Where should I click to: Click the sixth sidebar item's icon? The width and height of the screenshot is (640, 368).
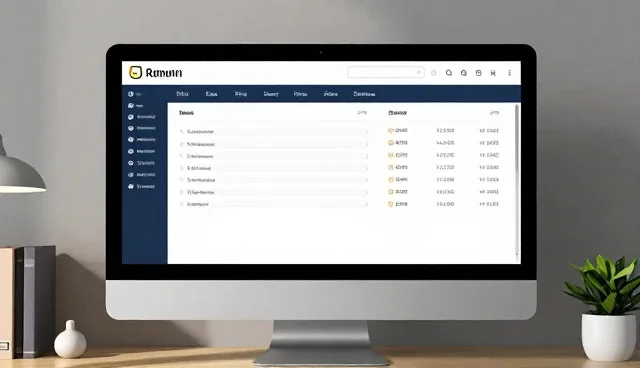coord(131,151)
